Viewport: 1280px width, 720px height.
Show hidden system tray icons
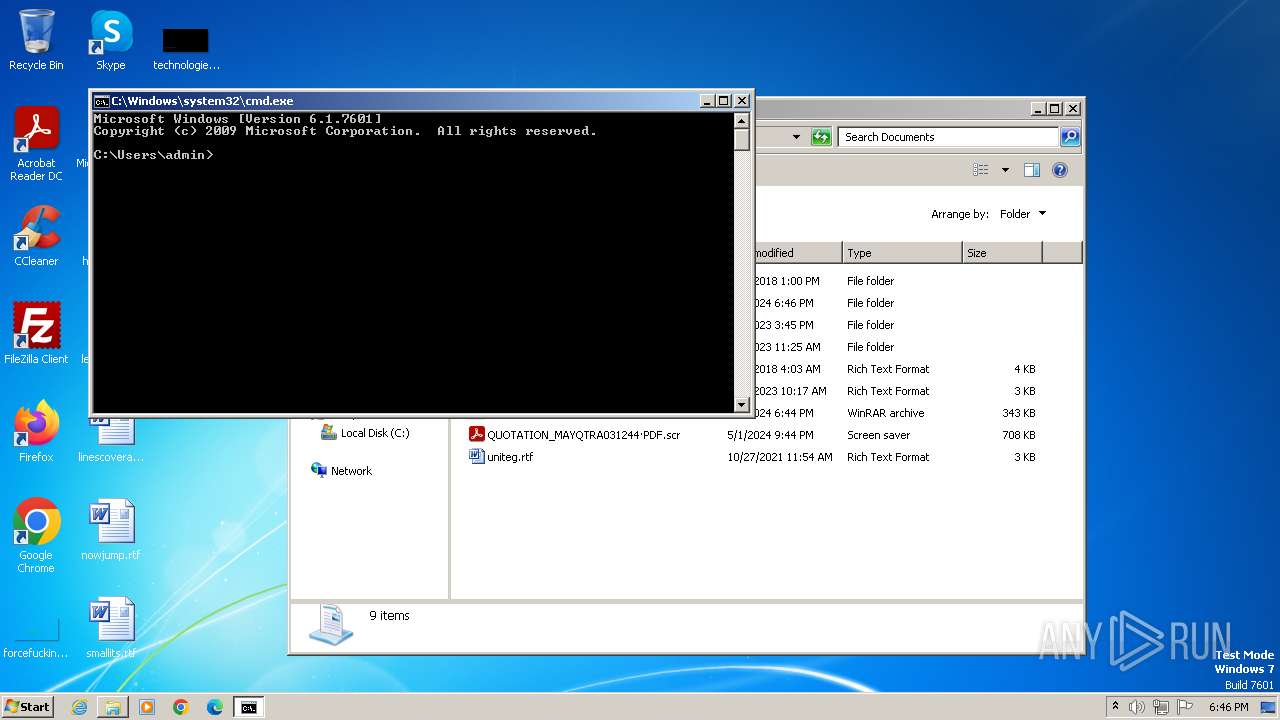click(1115, 707)
